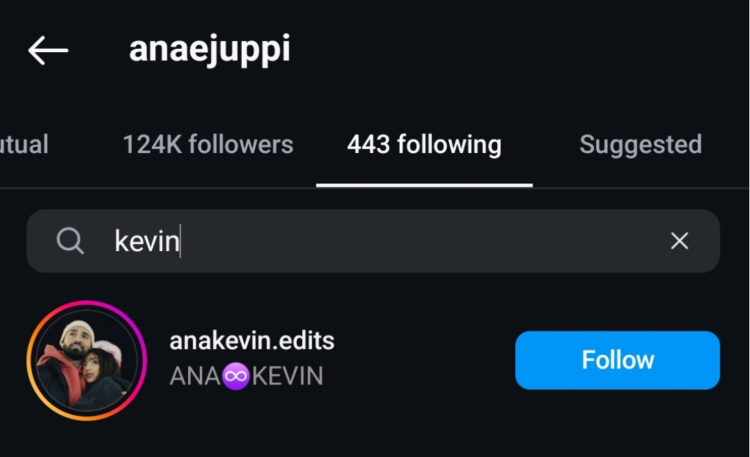Click the ANA KEVIN display name
The image size is (750, 457).
point(246,376)
